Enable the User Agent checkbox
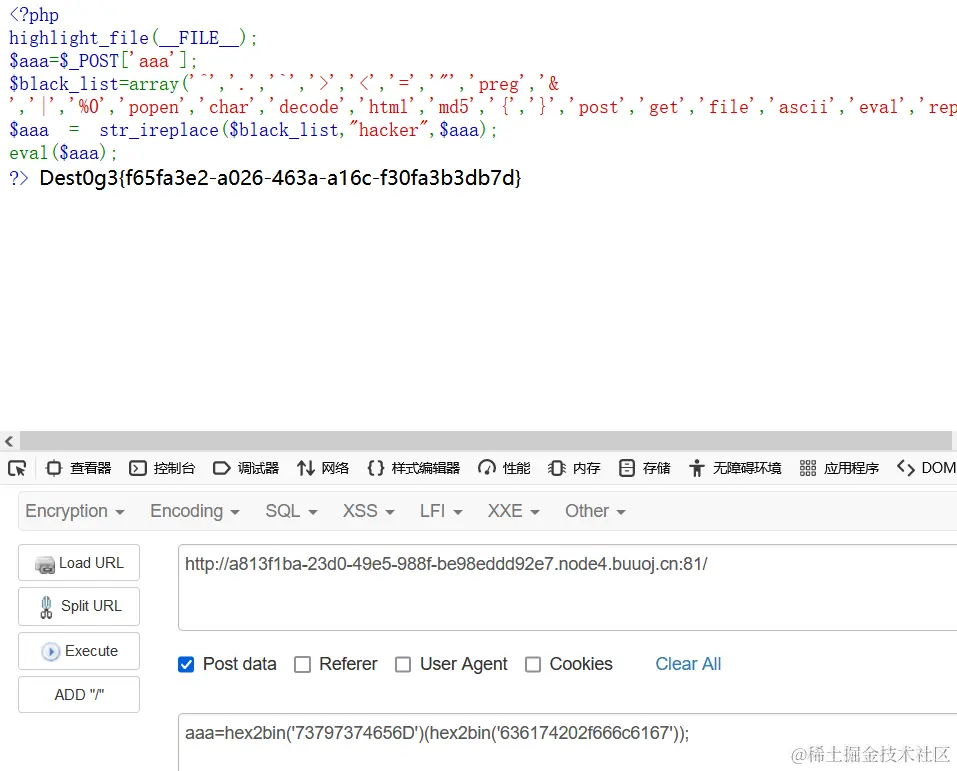The height and width of the screenshot is (771, 957). click(x=403, y=664)
